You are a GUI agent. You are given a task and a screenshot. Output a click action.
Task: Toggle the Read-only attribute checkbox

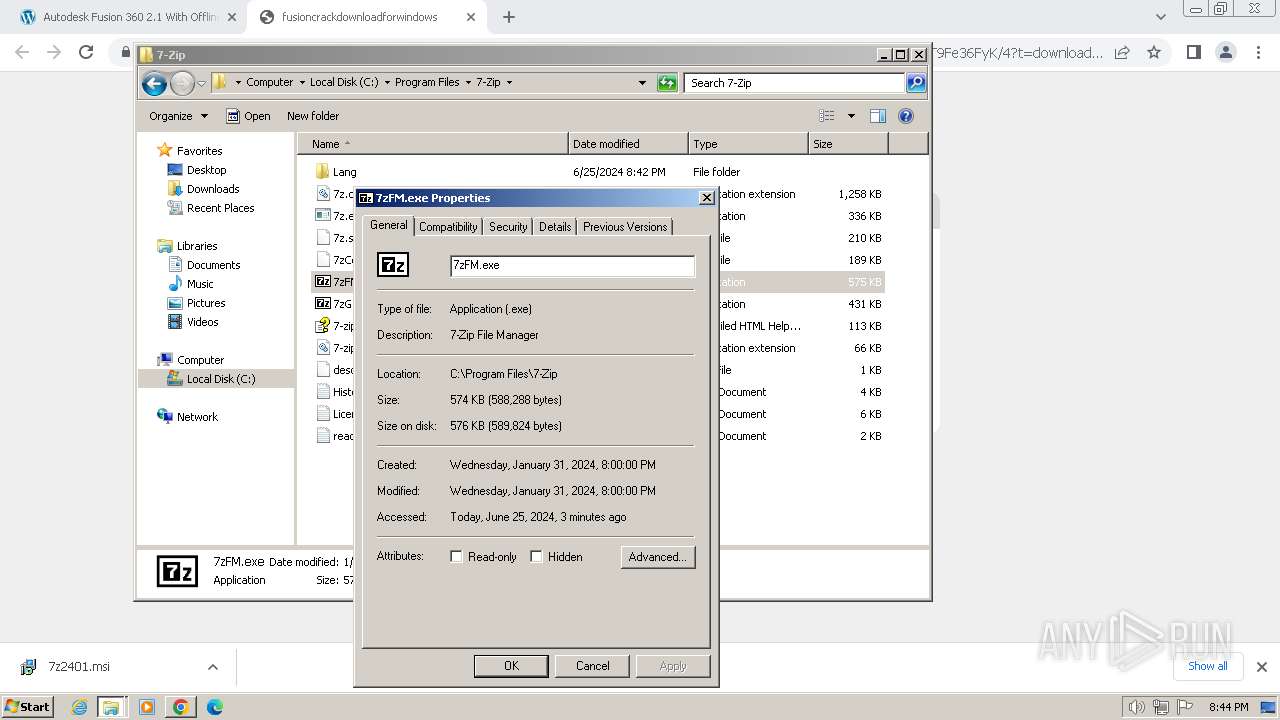pyautogui.click(x=457, y=557)
